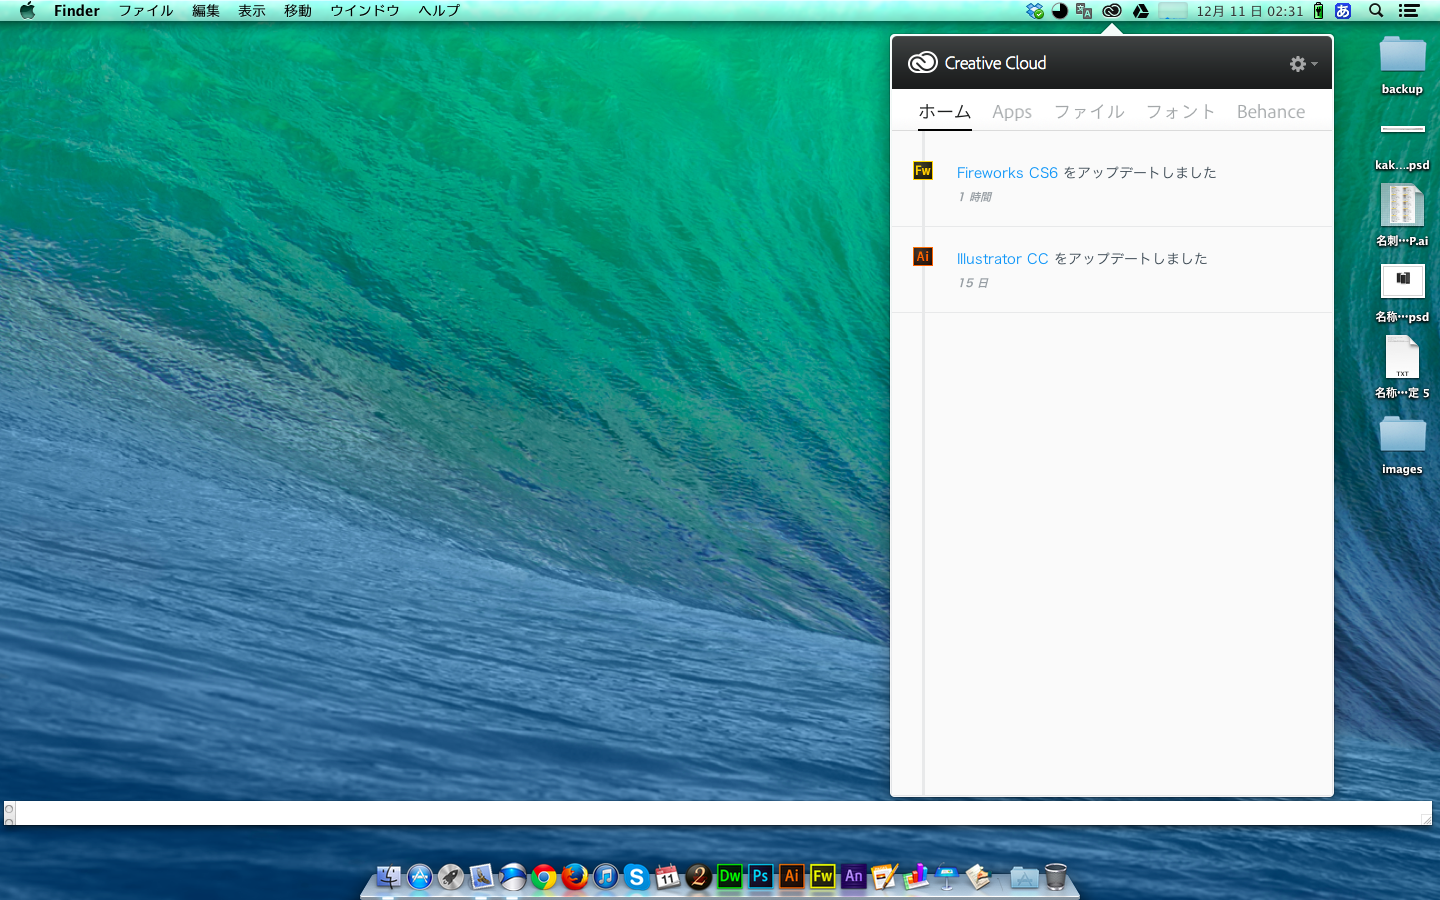Image resolution: width=1440 pixels, height=900 pixels.
Task: Click the Creative Cloud logo in panel header
Action: click(x=922, y=63)
